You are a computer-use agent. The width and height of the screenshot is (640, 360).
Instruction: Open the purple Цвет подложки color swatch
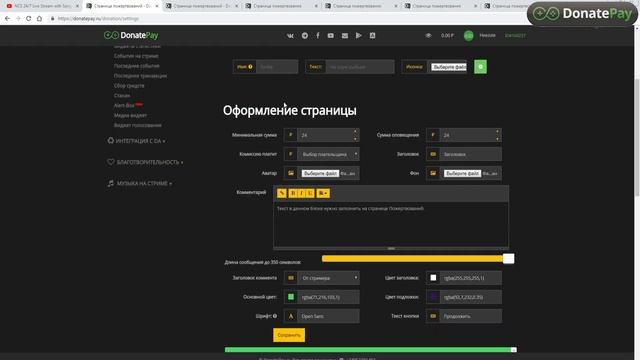[433, 297]
